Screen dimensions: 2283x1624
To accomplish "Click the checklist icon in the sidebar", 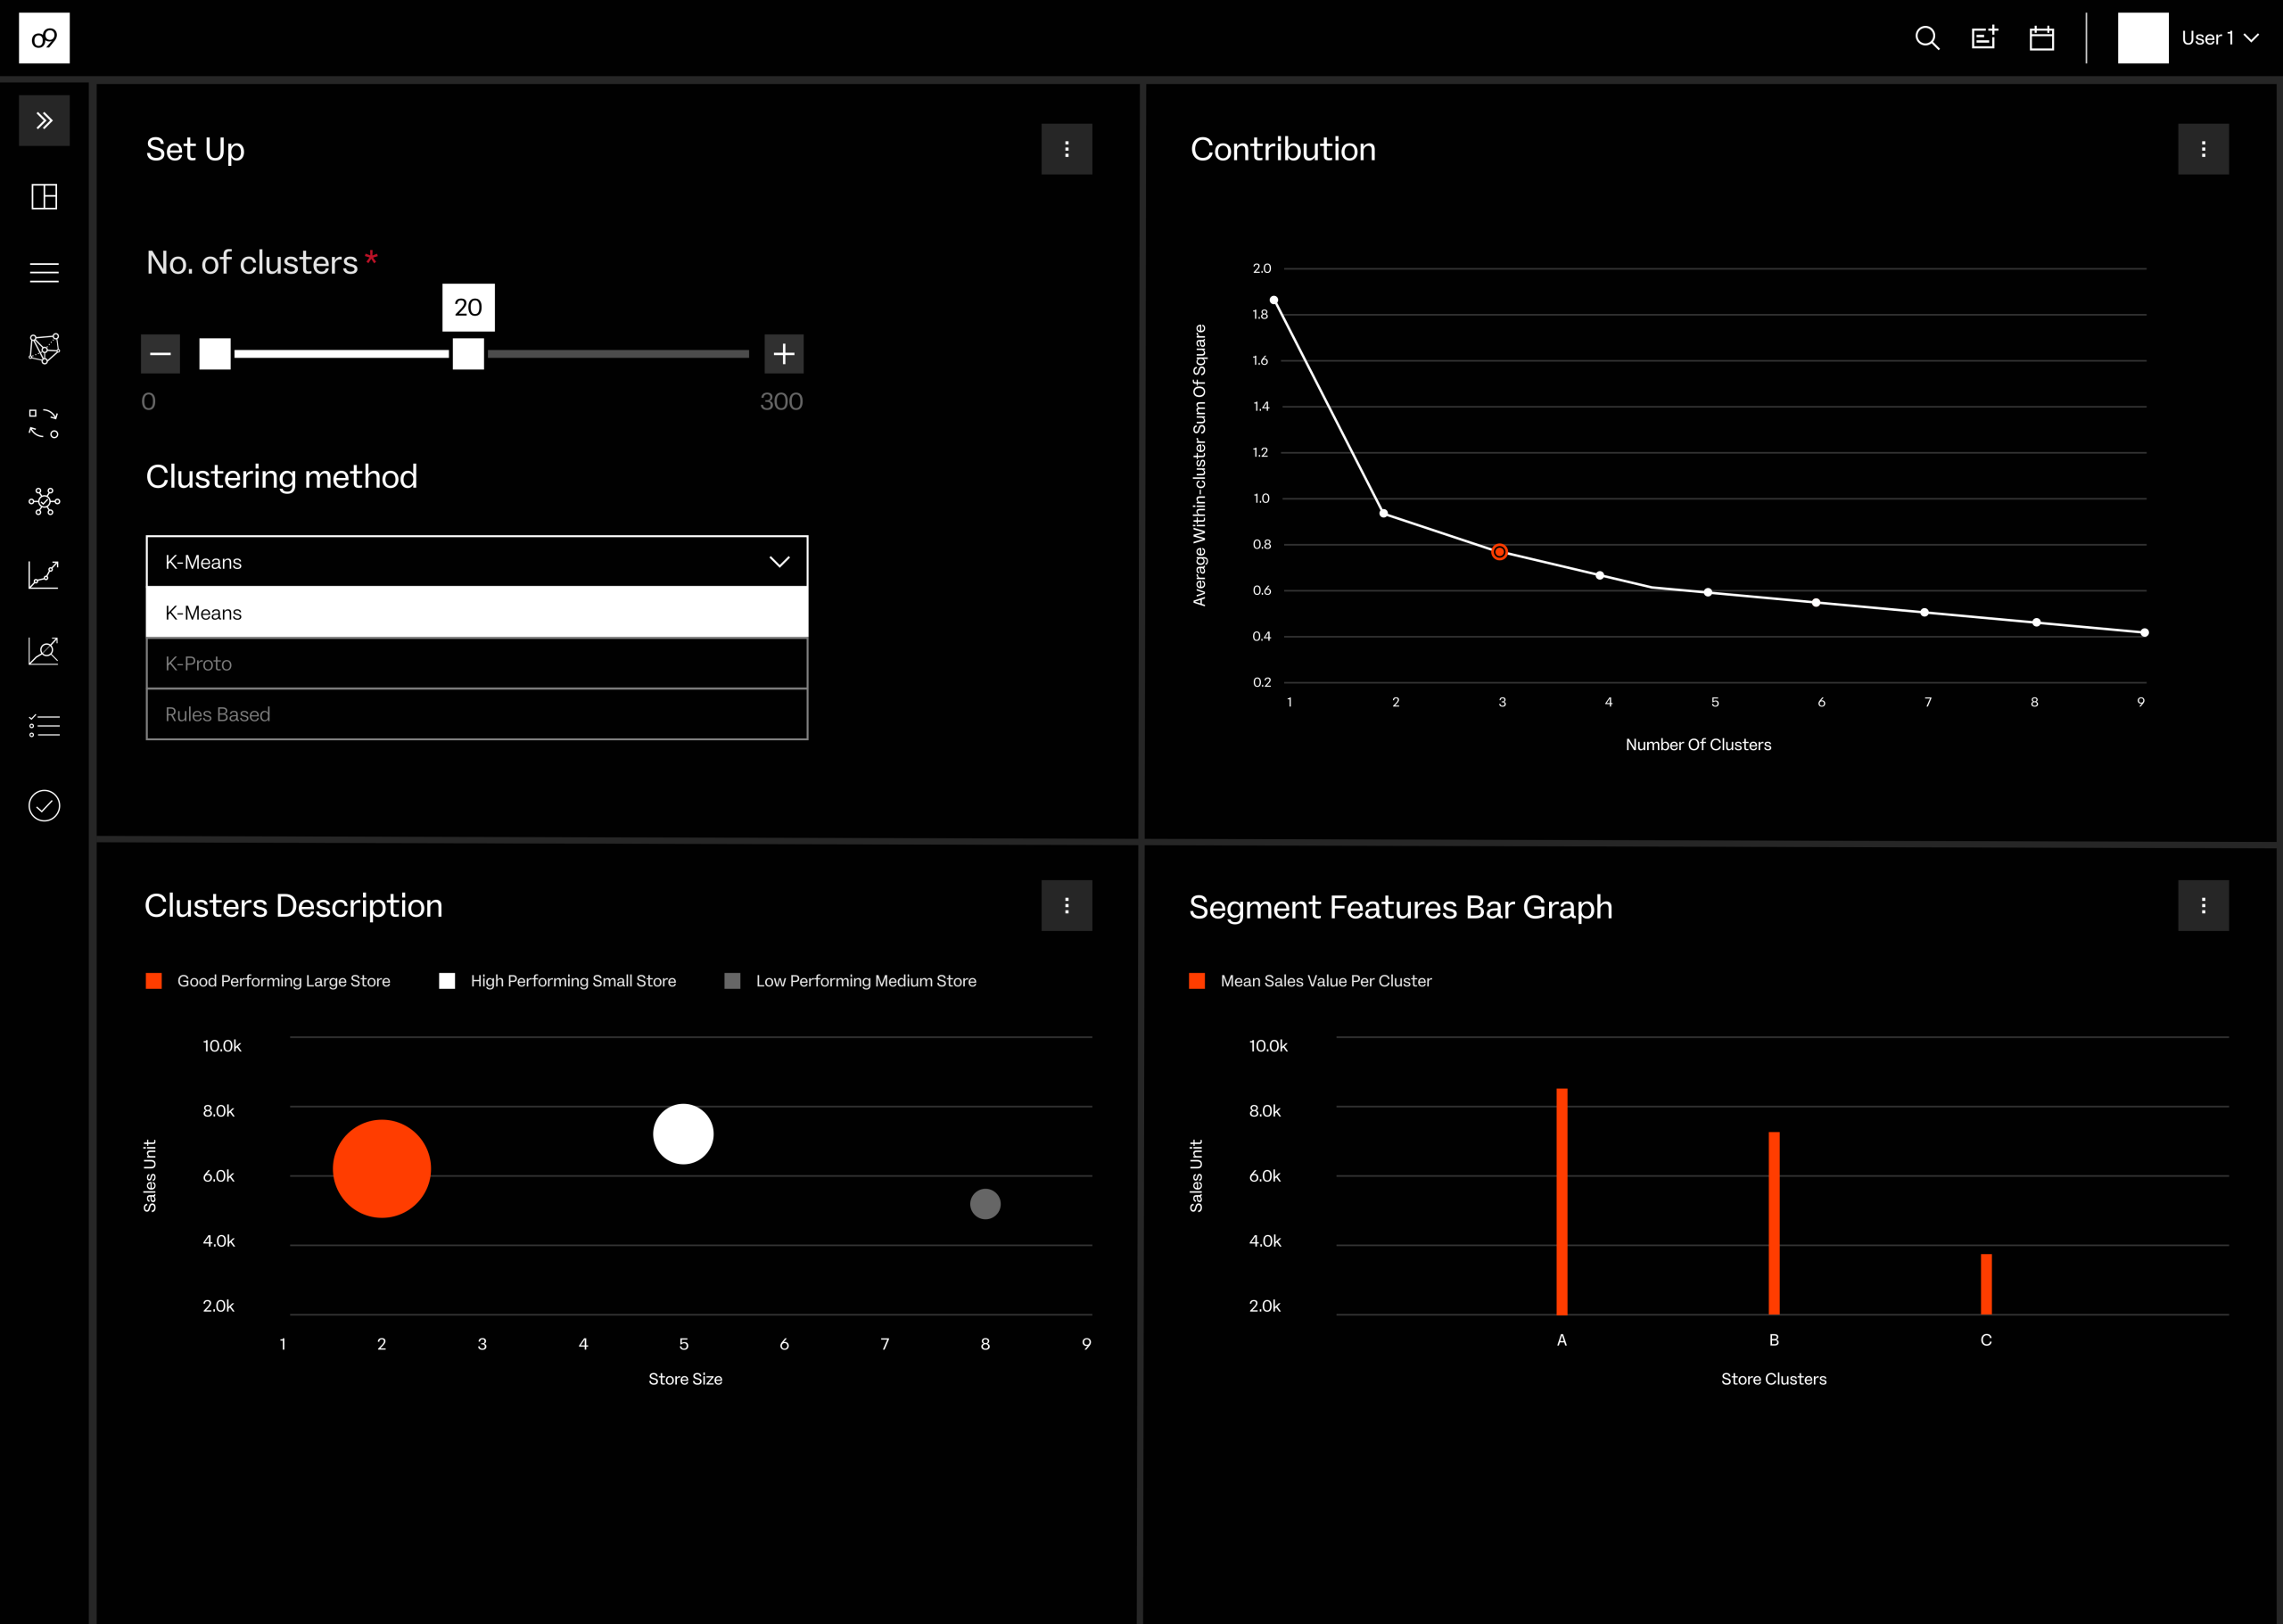I will point(44,725).
